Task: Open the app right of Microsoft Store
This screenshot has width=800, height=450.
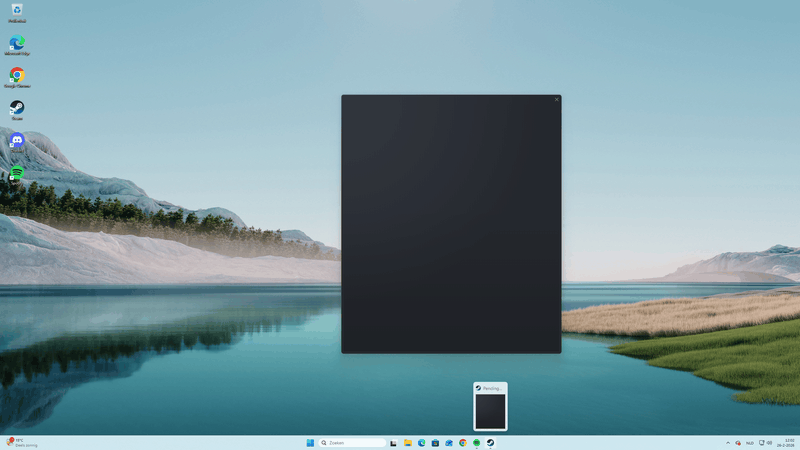Action: coord(449,443)
